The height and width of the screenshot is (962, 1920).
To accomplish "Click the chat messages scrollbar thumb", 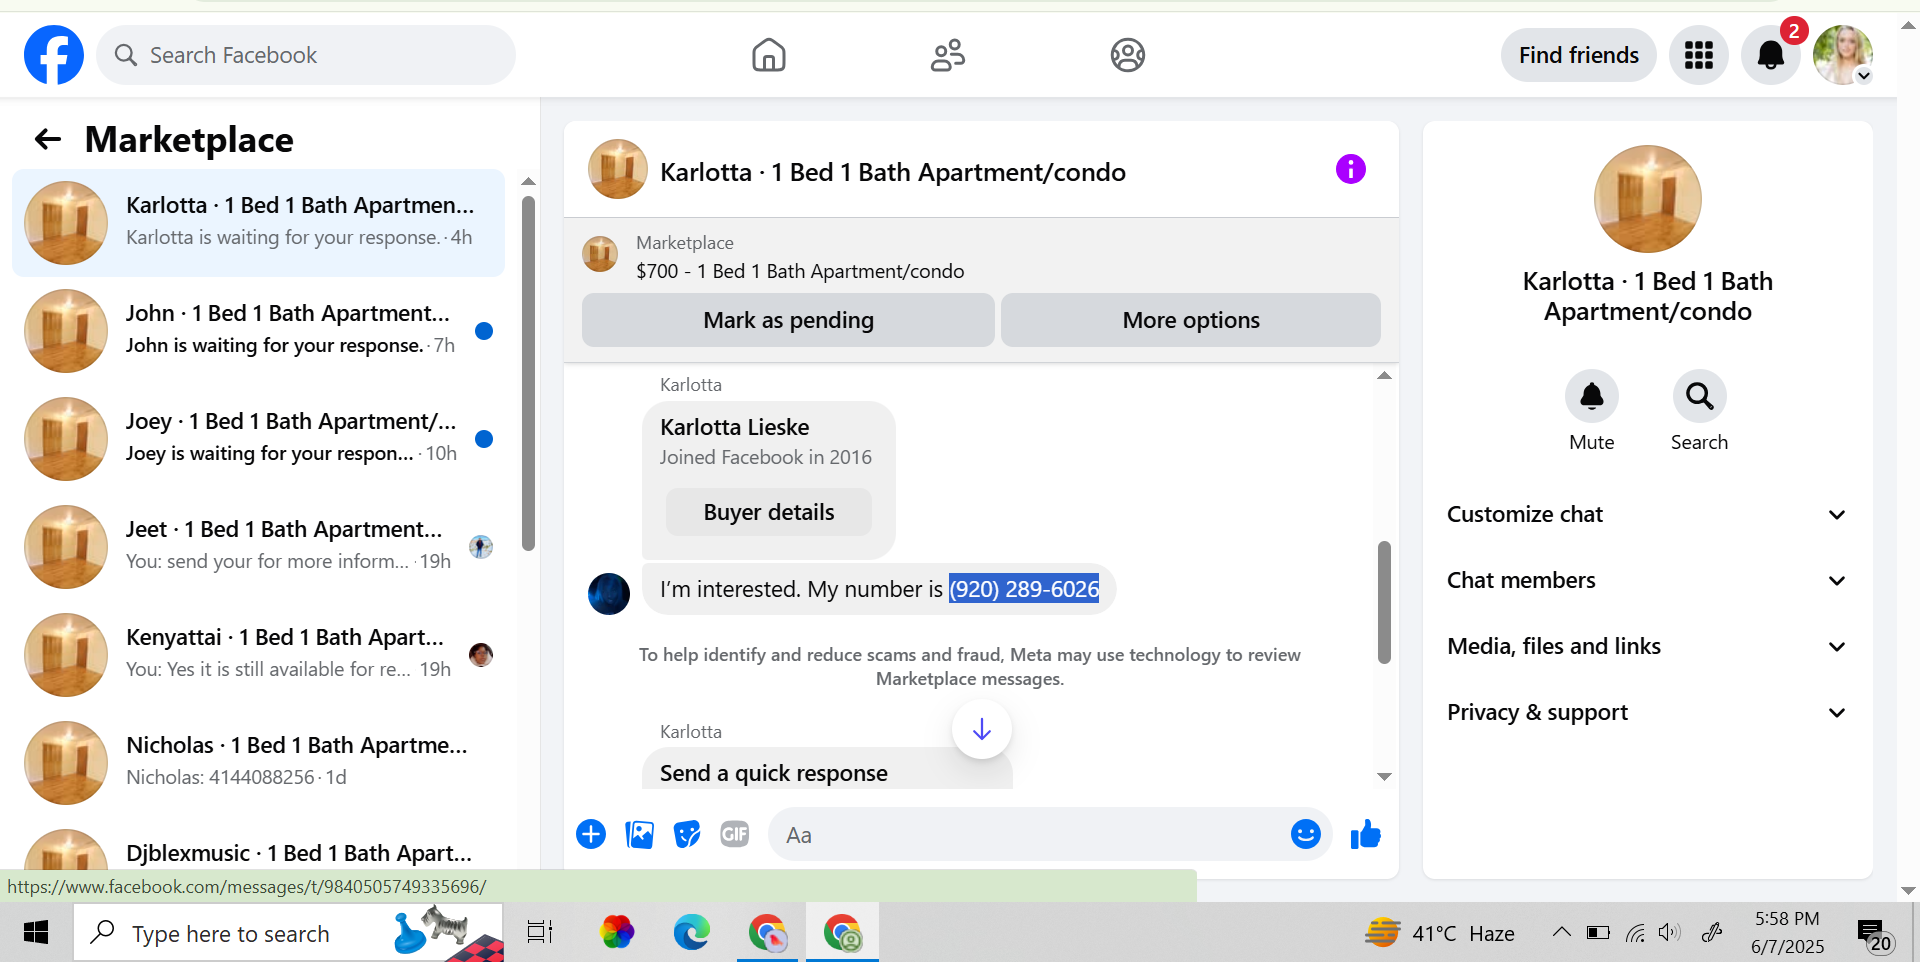I will (x=1384, y=602).
